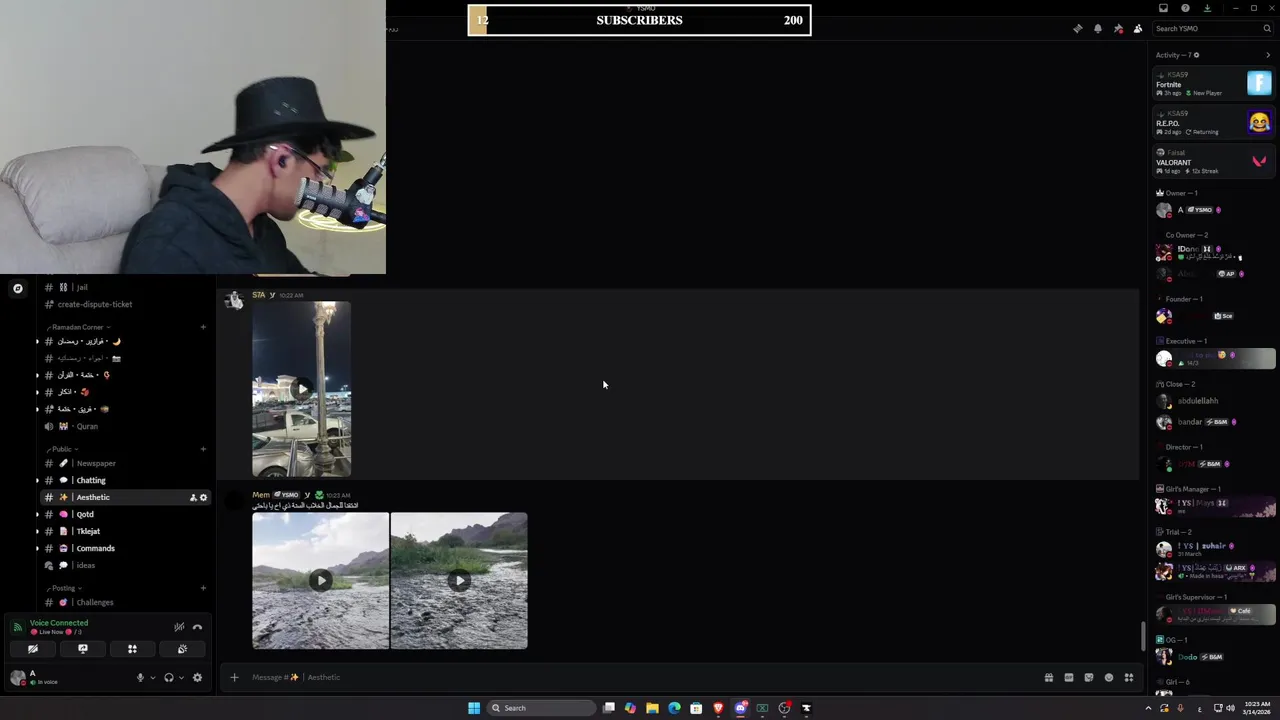
Task: Expand the Activity panel arrow
Action: click(x=1268, y=55)
